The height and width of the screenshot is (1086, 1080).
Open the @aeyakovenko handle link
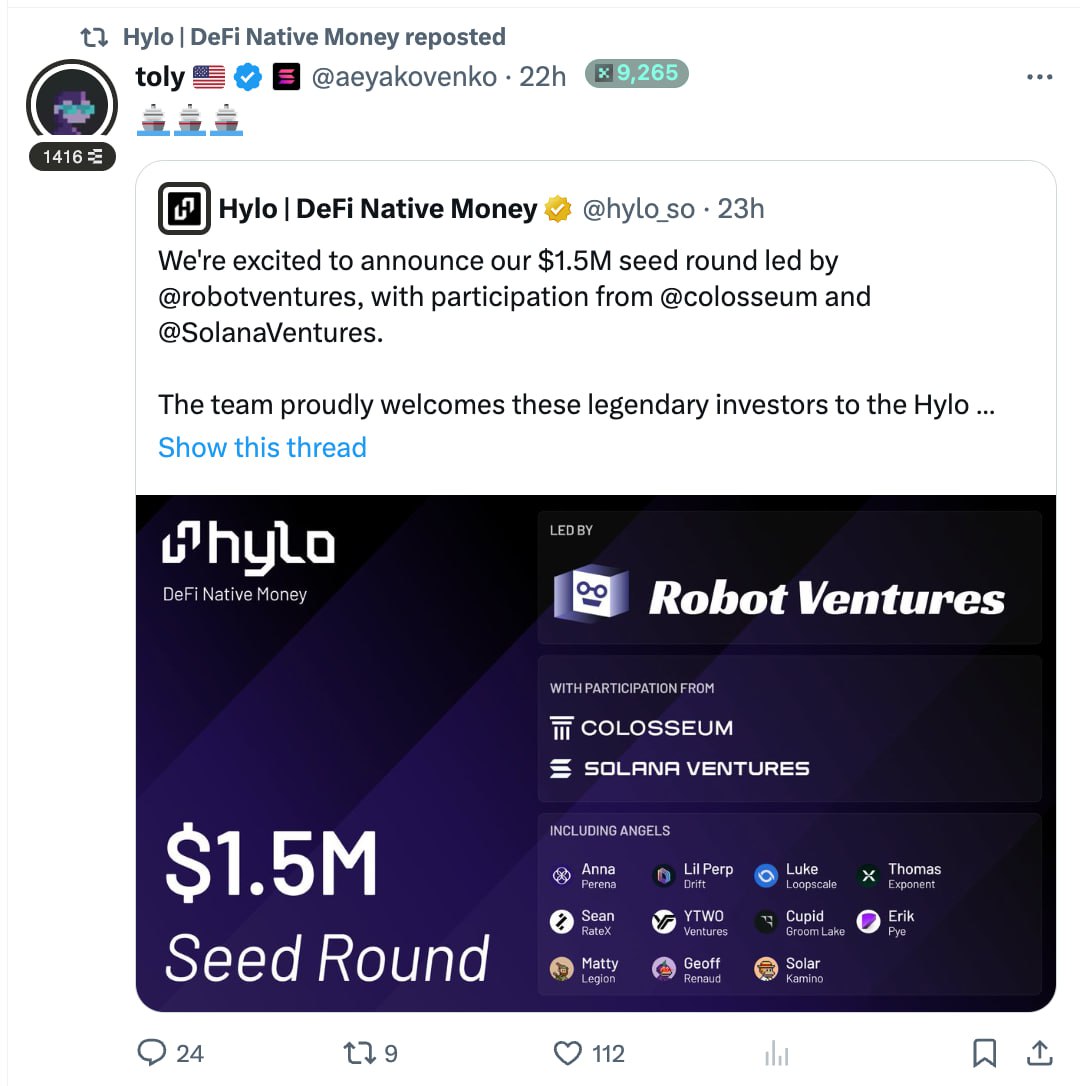pyautogui.click(x=405, y=77)
